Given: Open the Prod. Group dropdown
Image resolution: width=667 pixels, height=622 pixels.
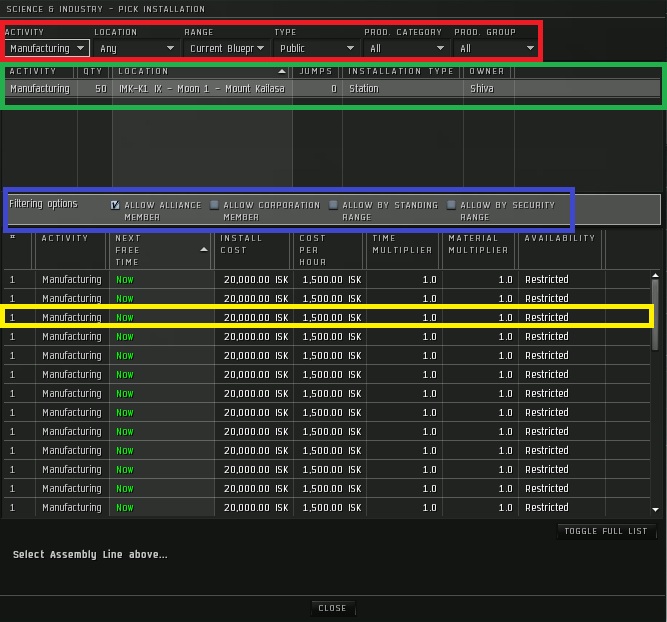Looking at the screenshot, I should click(x=496, y=48).
